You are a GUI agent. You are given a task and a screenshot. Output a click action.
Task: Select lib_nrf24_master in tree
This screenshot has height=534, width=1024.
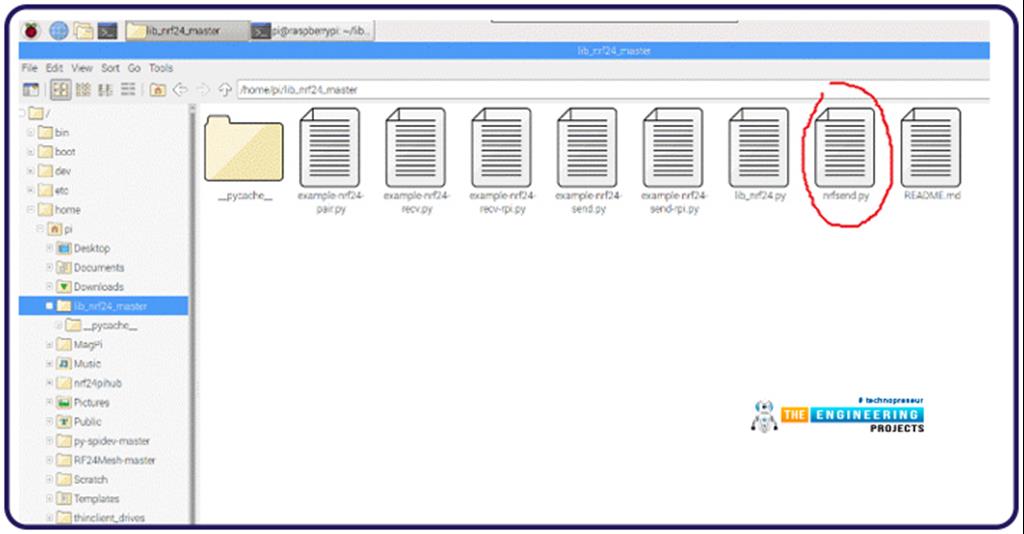[x=103, y=306]
